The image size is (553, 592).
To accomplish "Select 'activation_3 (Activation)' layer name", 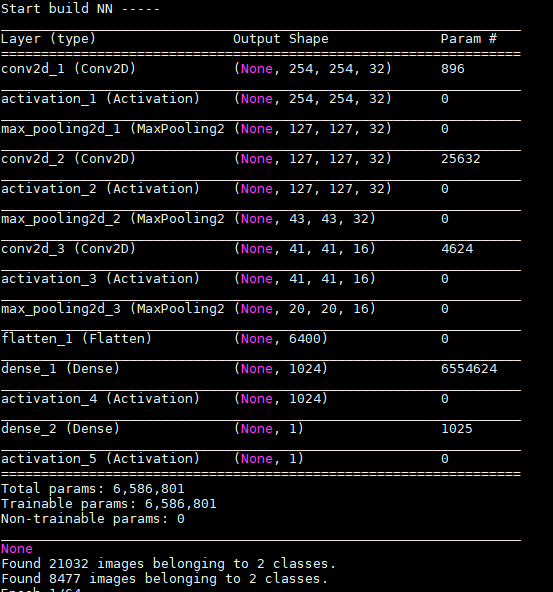I will coord(100,279).
